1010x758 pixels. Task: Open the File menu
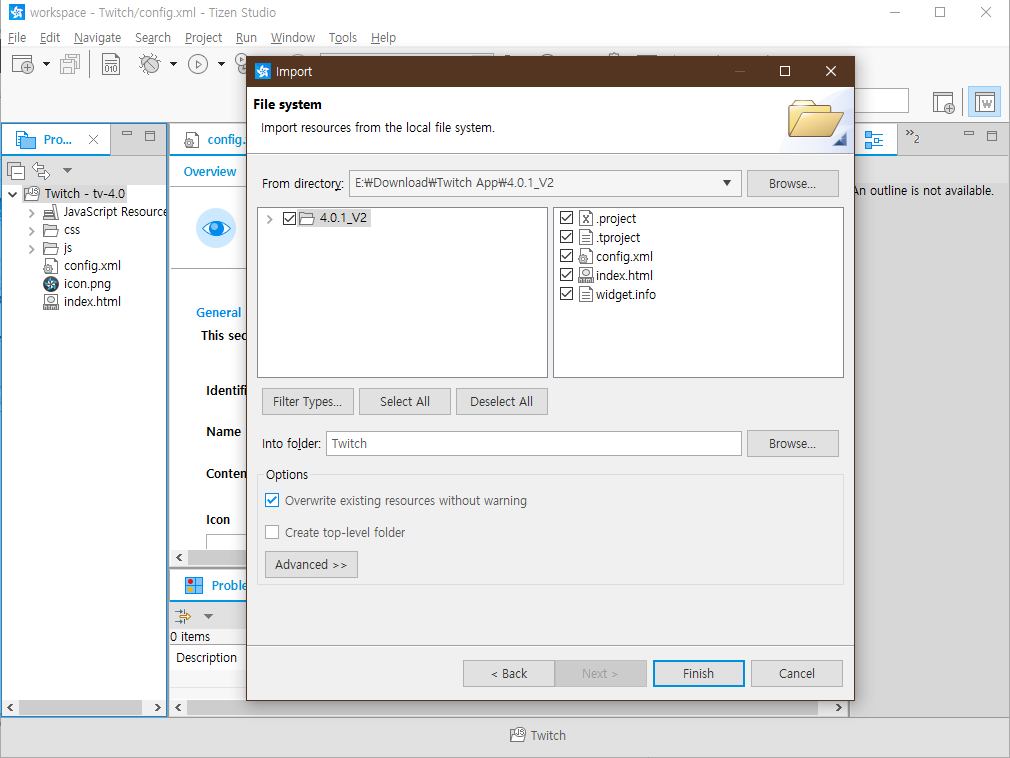[17, 37]
